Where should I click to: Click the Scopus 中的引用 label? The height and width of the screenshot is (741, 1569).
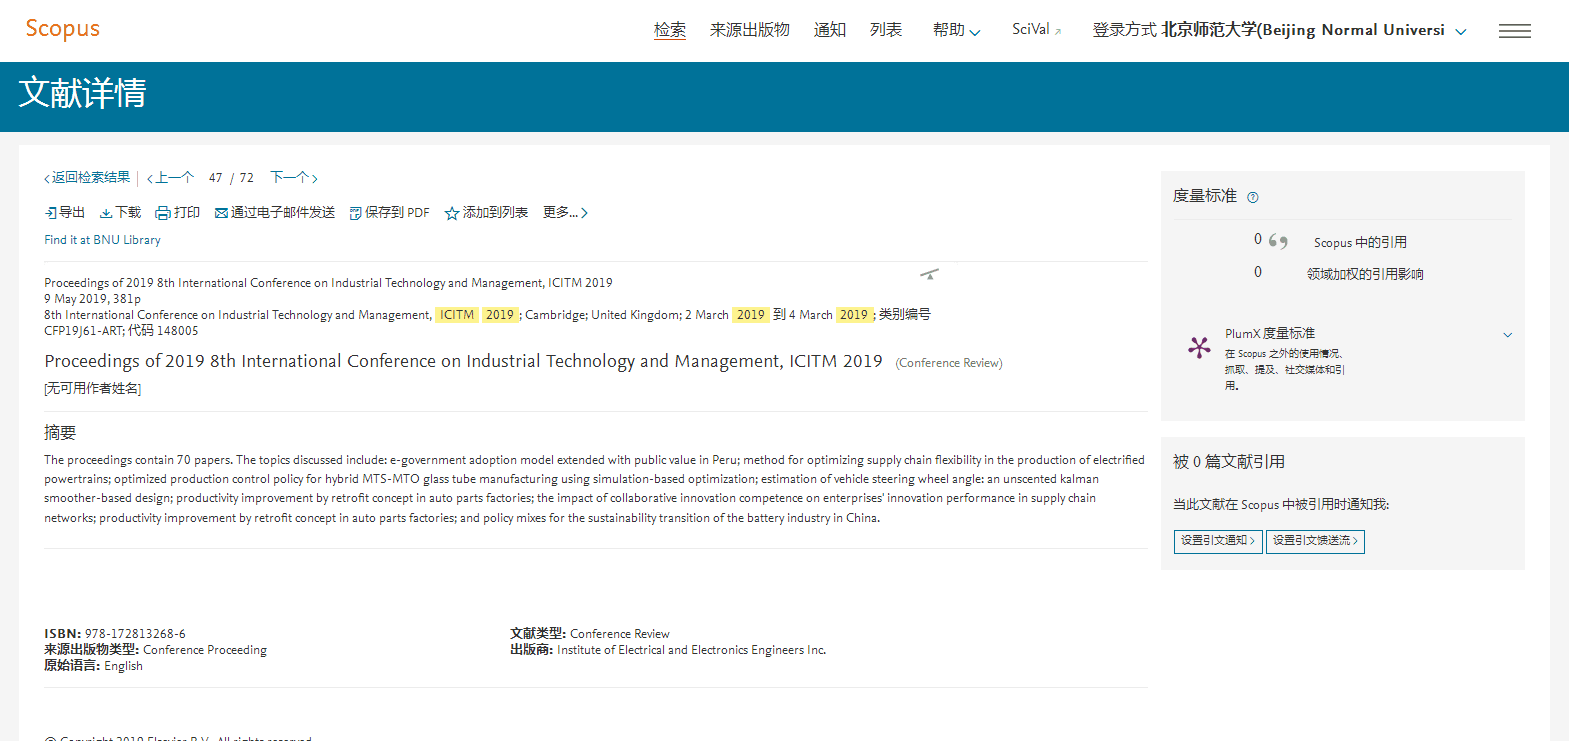(1360, 243)
